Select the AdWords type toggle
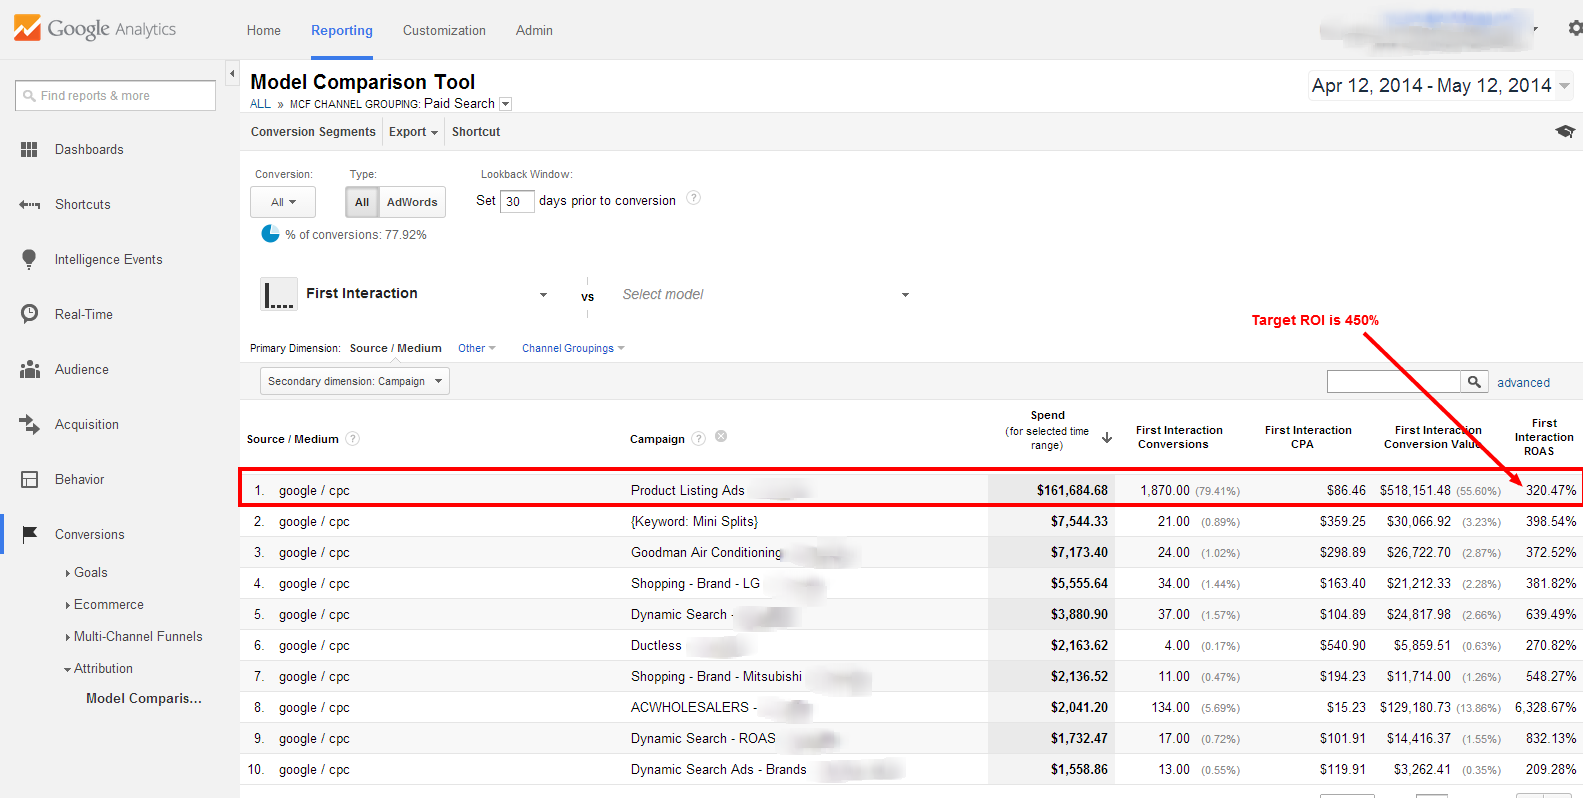This screenshot has width=1583, height=798. (412, 202)
